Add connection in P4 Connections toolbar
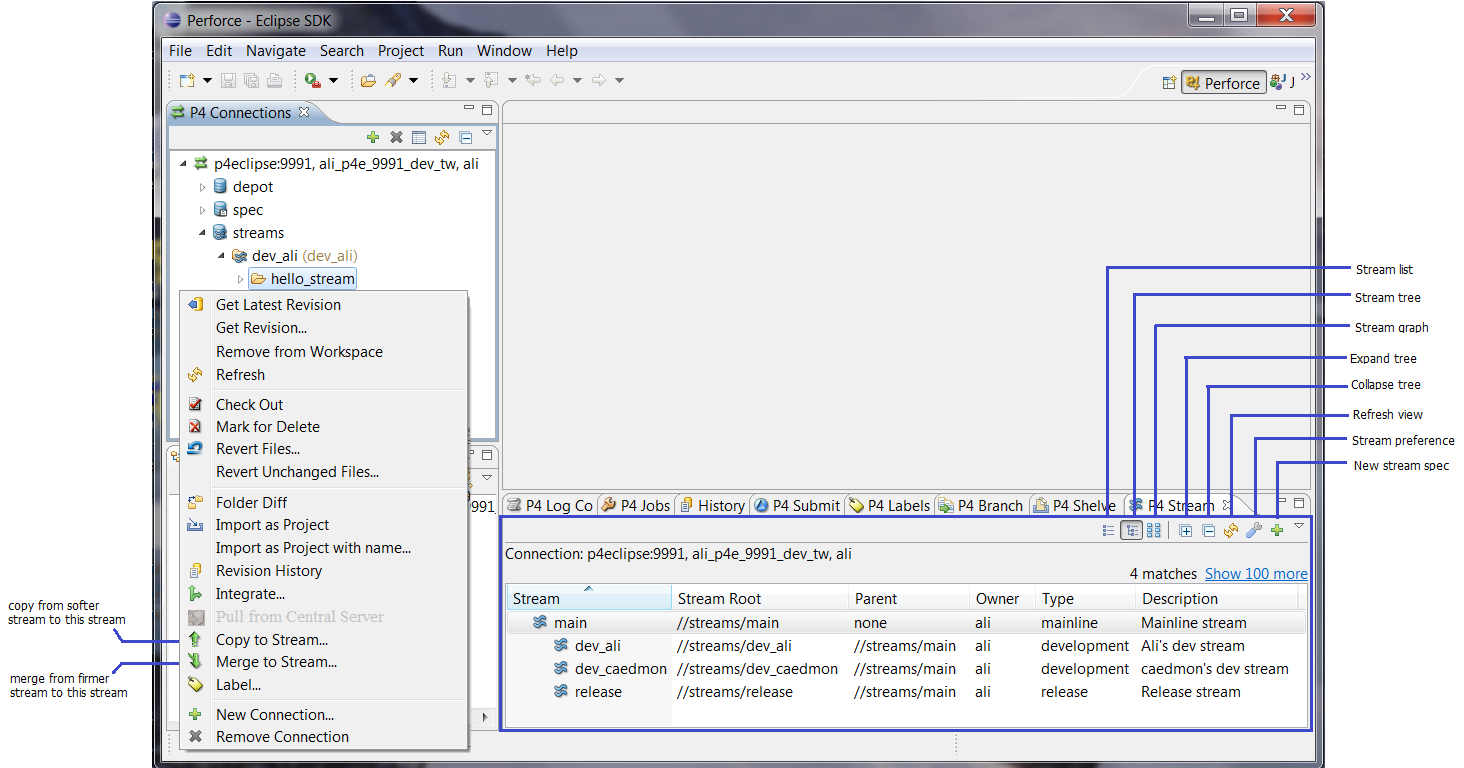The image size is (1464, 768). click(373, 137)
